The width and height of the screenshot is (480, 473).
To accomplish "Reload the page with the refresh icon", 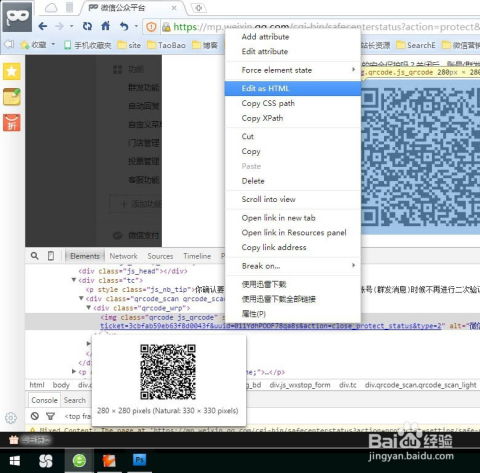I will pos(87,26).
